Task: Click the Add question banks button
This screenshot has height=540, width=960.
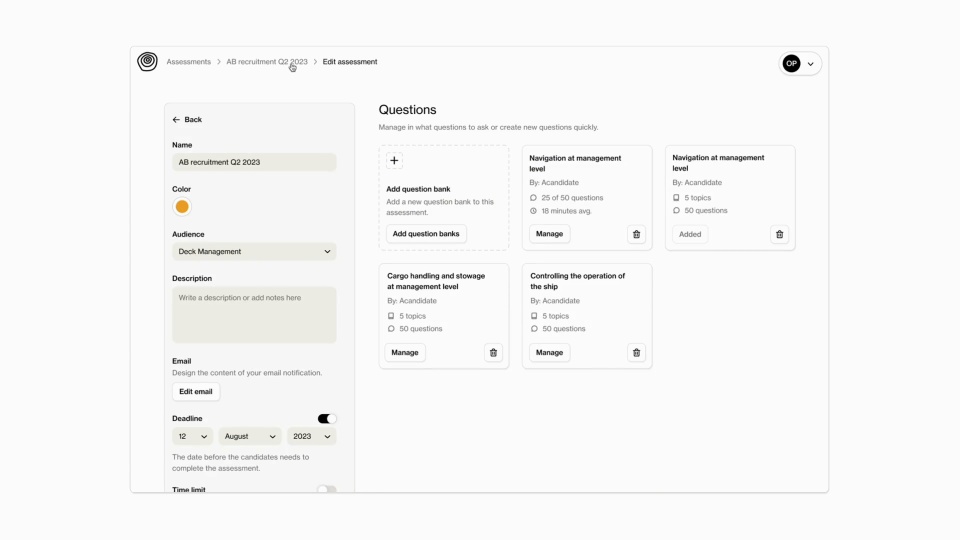Action: 426,234
